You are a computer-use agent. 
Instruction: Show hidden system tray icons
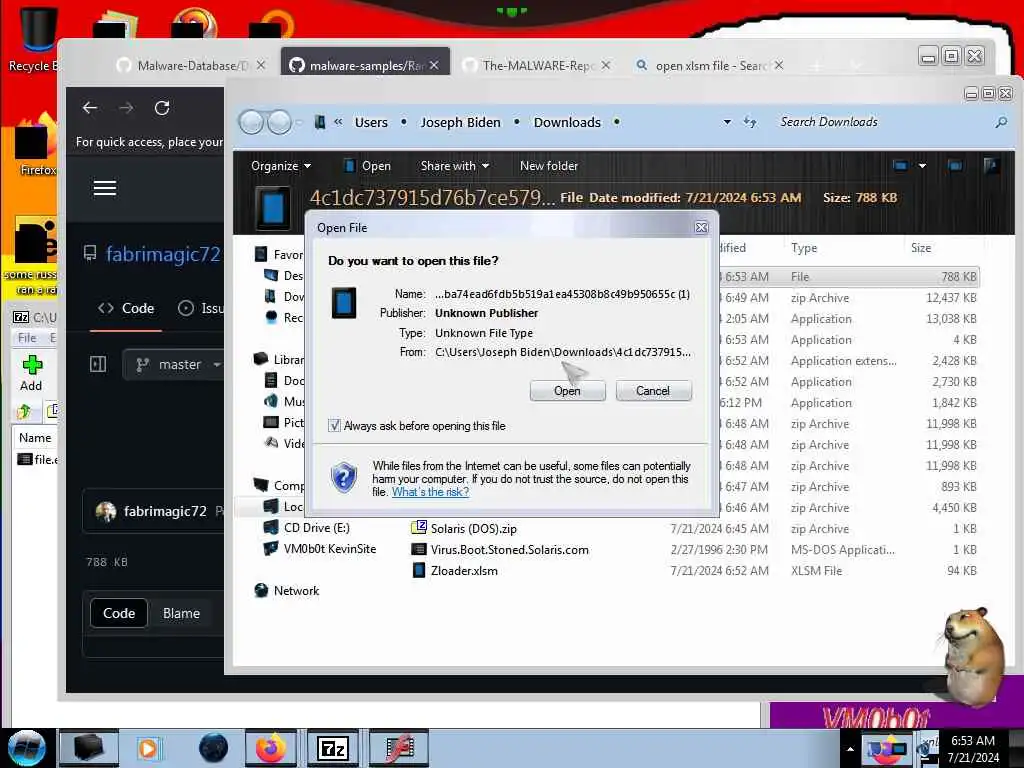click(x=850, y=749)
